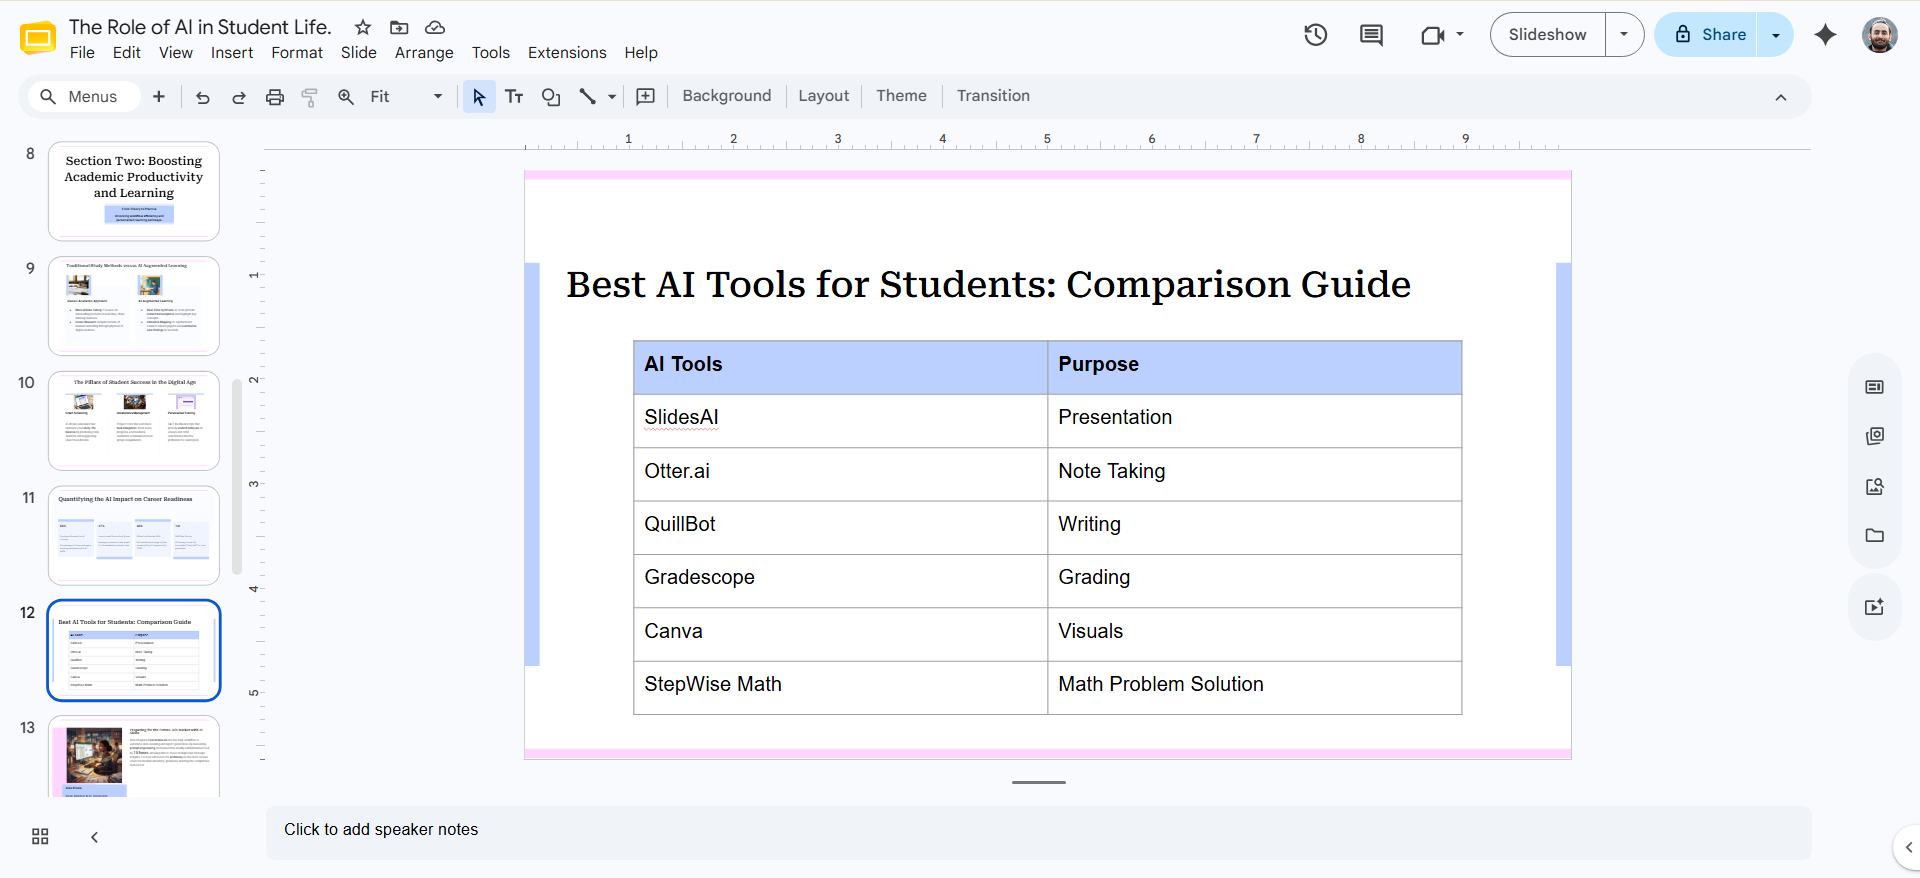Click the Paint format icon
Viewport: 1920px width, 878px height.
[310, 97]
